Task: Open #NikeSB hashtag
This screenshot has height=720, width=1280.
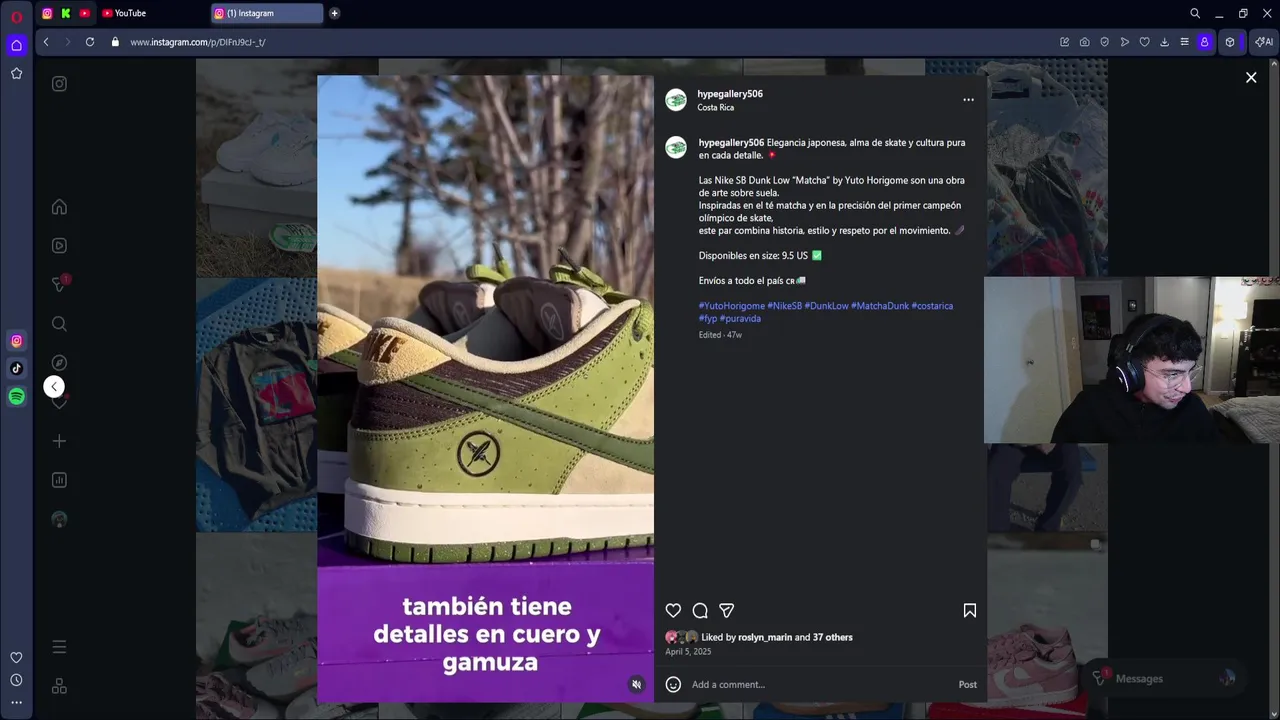Action: click(785, 306)
